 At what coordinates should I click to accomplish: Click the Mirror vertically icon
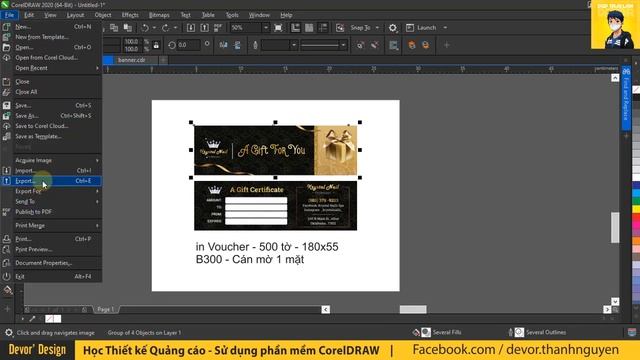pyautogui.click(x=237, y=45)
